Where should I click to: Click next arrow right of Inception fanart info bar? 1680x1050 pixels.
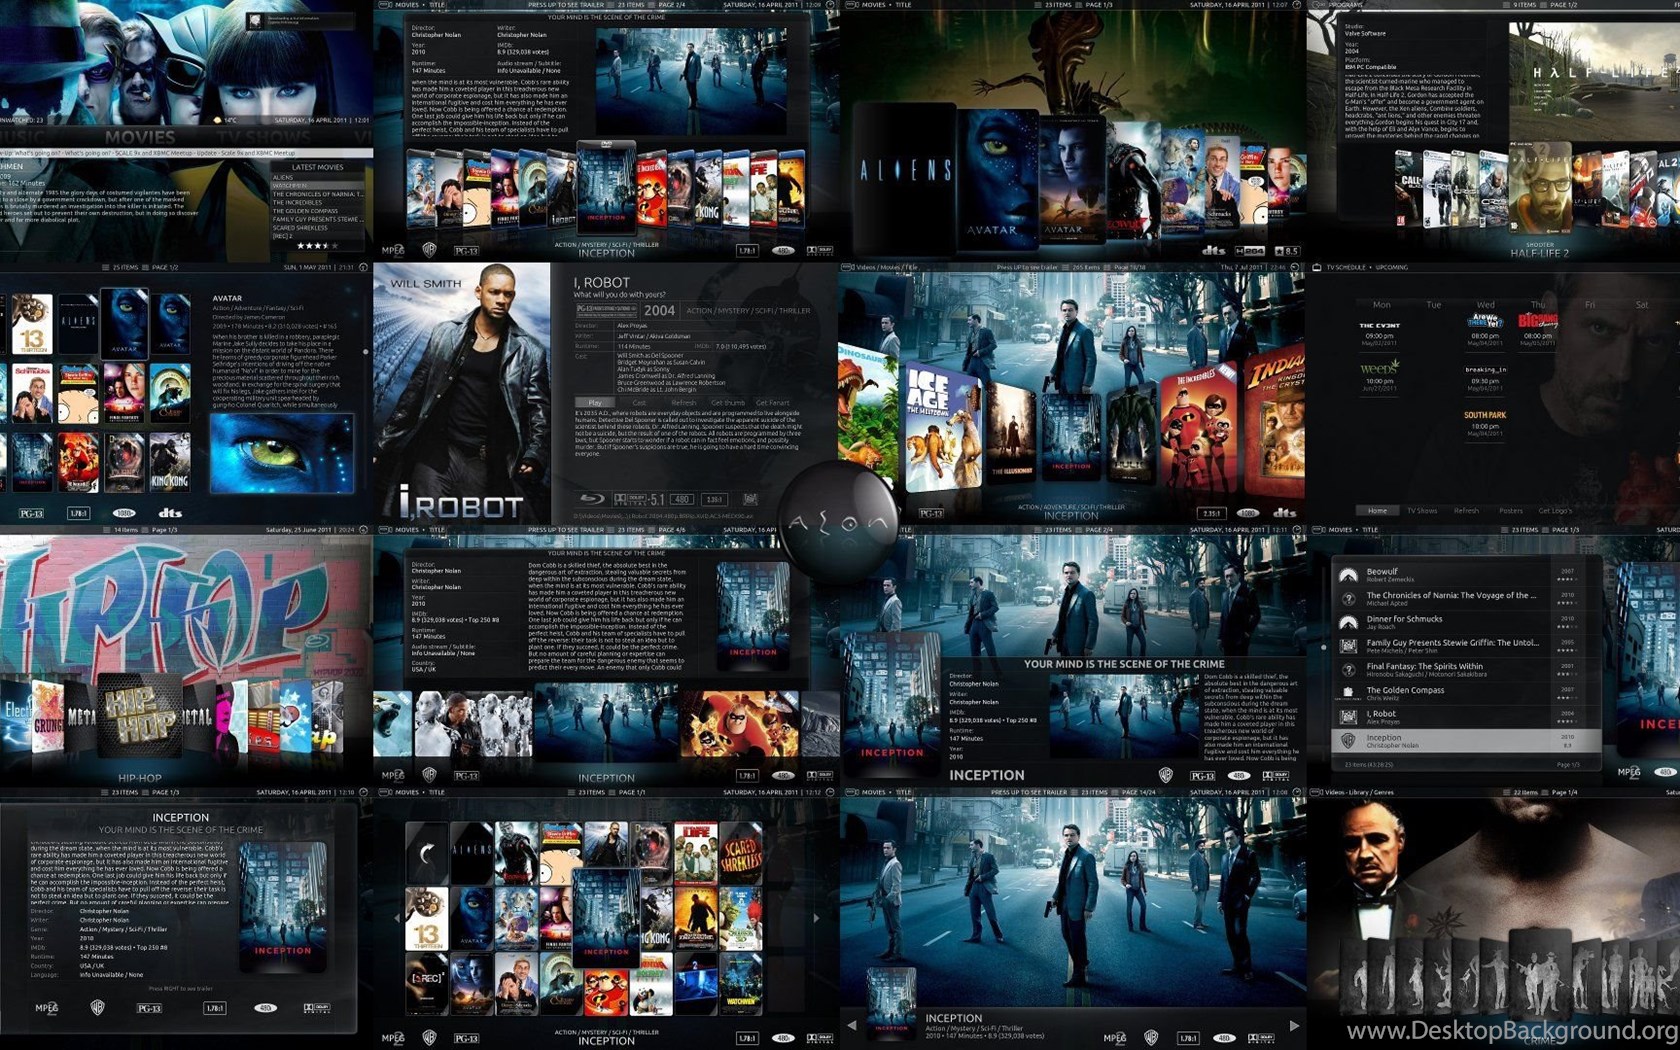(x=1294, y=1025)
